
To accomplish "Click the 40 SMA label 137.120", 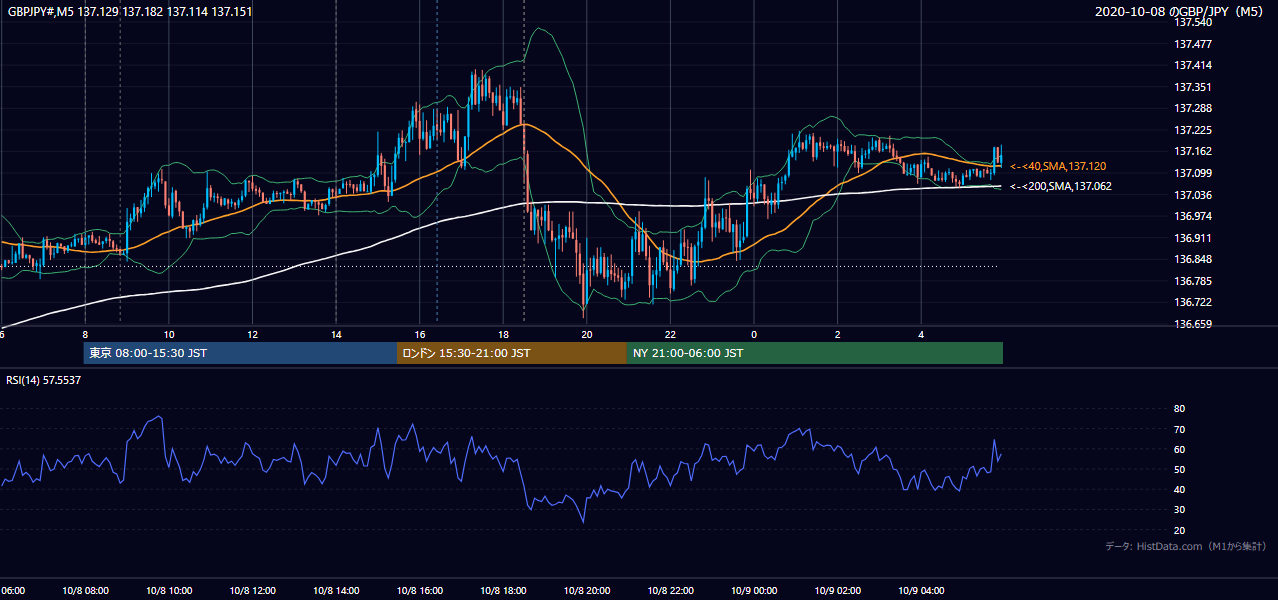I will 1058,166.
